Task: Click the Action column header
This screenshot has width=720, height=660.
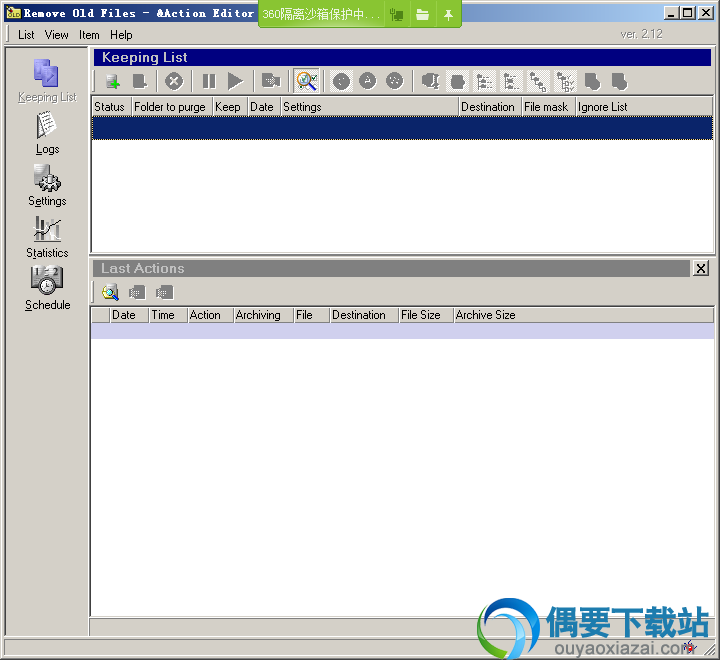Action: click(x=210, y=315)
